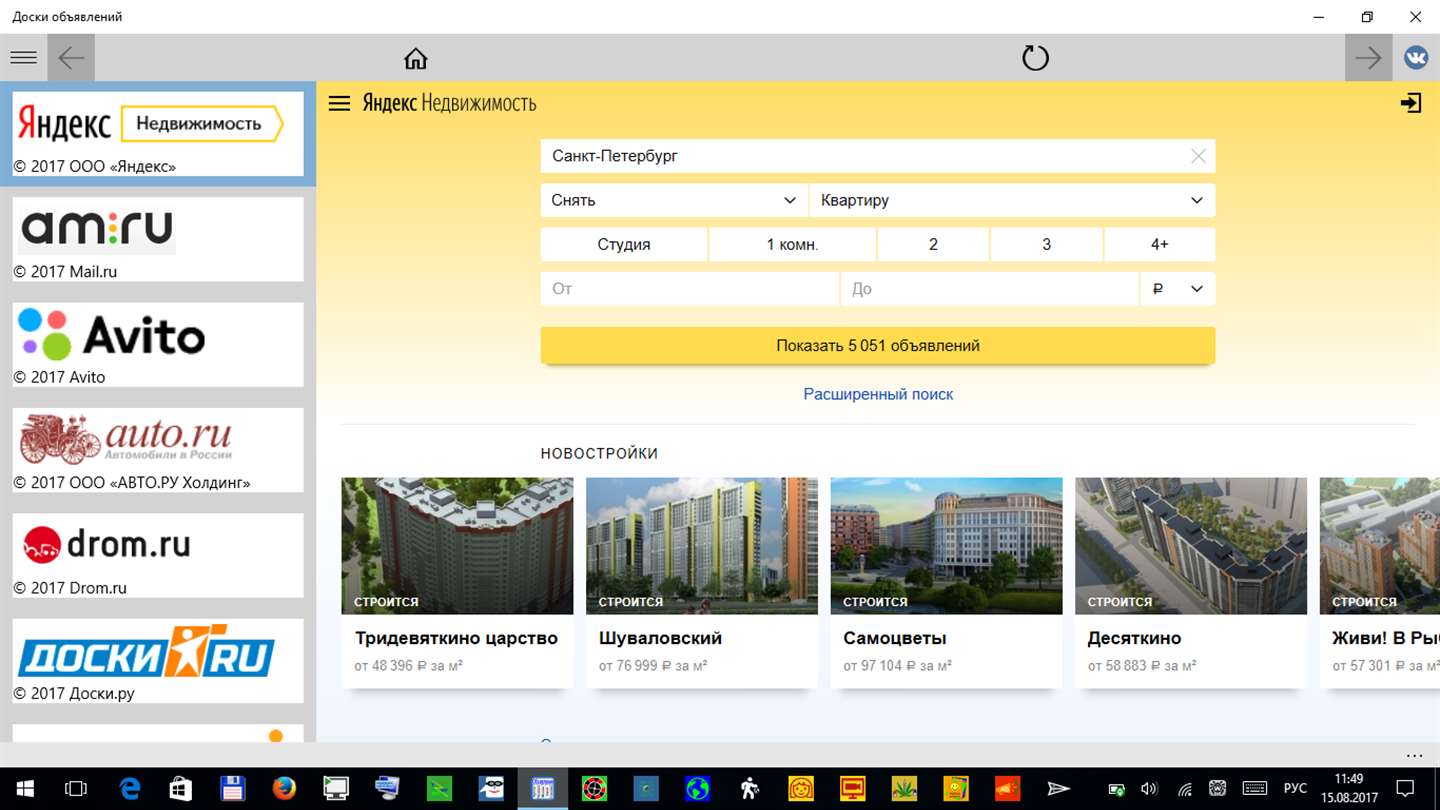Open the Доски.ру board in sidebar

(158, 661)
